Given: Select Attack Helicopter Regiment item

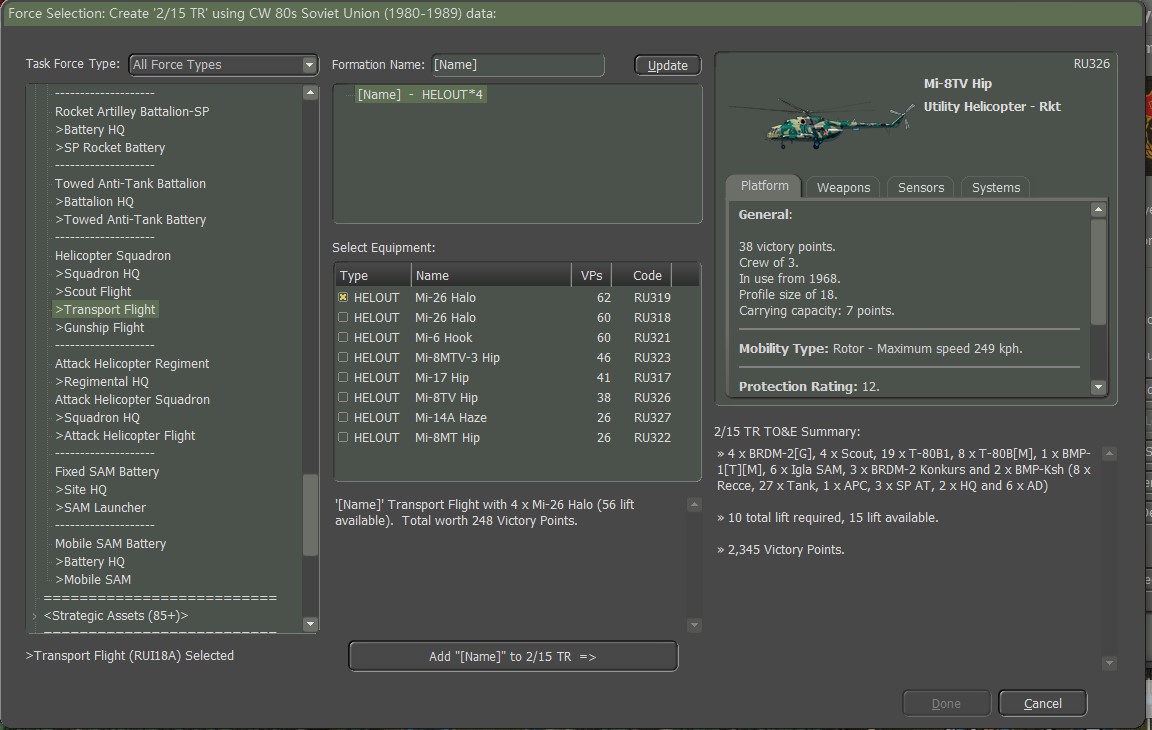Looking at the screenshot, I should [x=132, y=364].
